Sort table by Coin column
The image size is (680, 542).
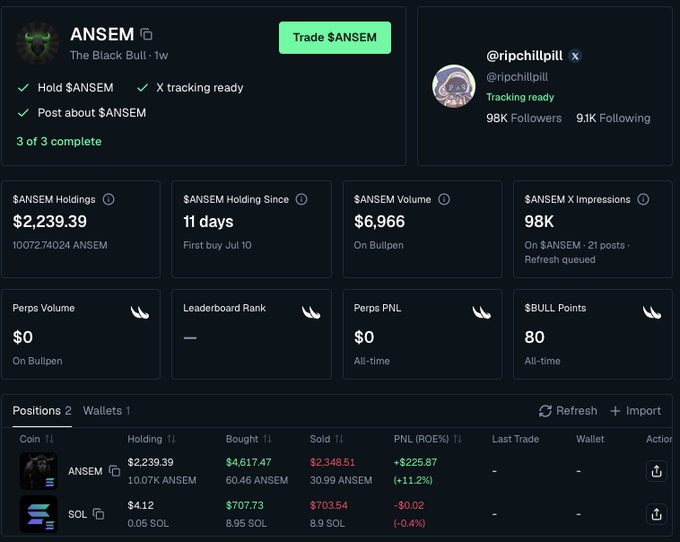point(36,439)
